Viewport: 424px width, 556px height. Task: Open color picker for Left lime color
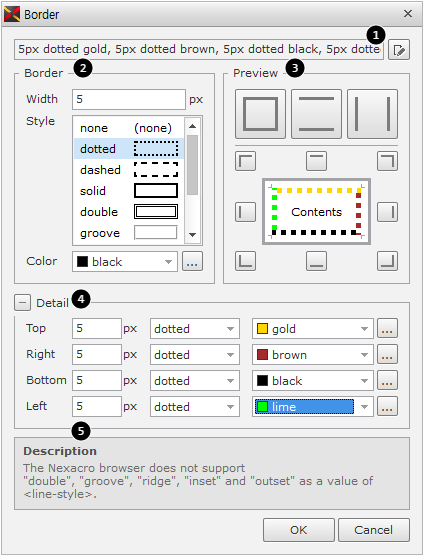tap(387, 406)
